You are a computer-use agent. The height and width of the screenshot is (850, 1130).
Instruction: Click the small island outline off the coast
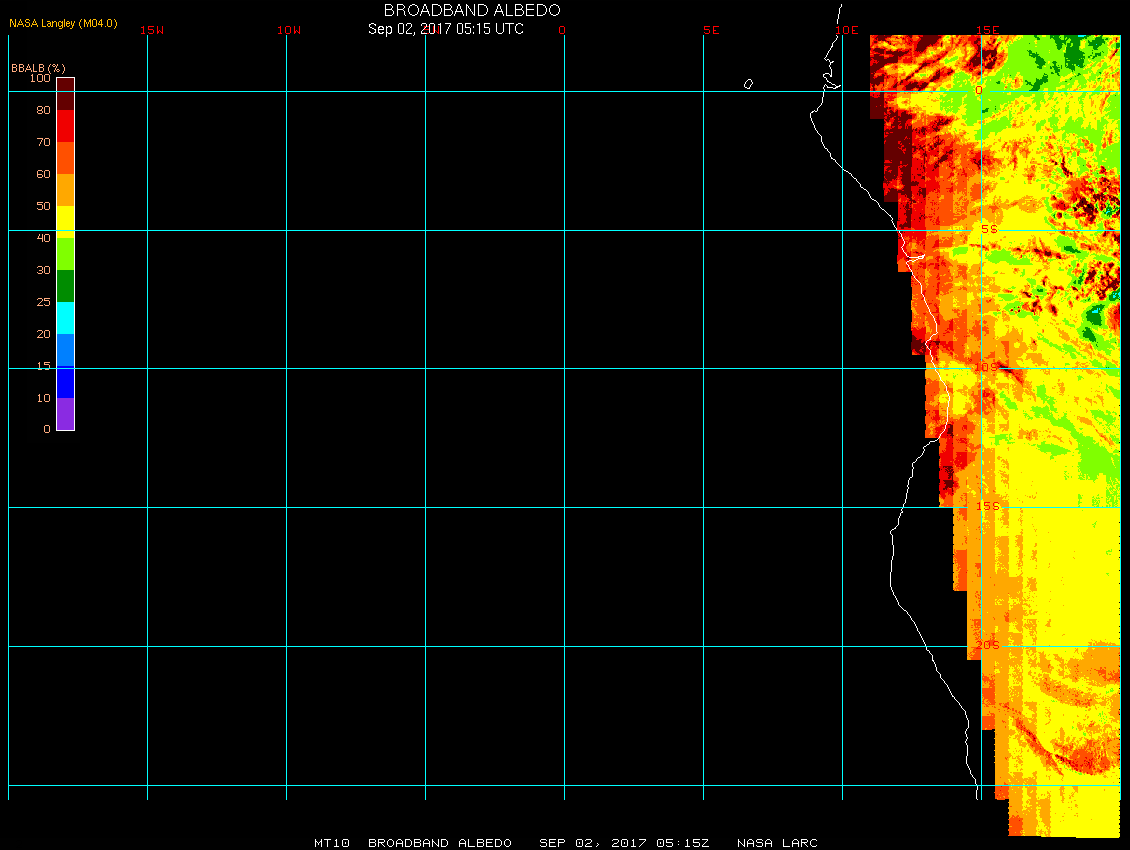tap(748, 84)
